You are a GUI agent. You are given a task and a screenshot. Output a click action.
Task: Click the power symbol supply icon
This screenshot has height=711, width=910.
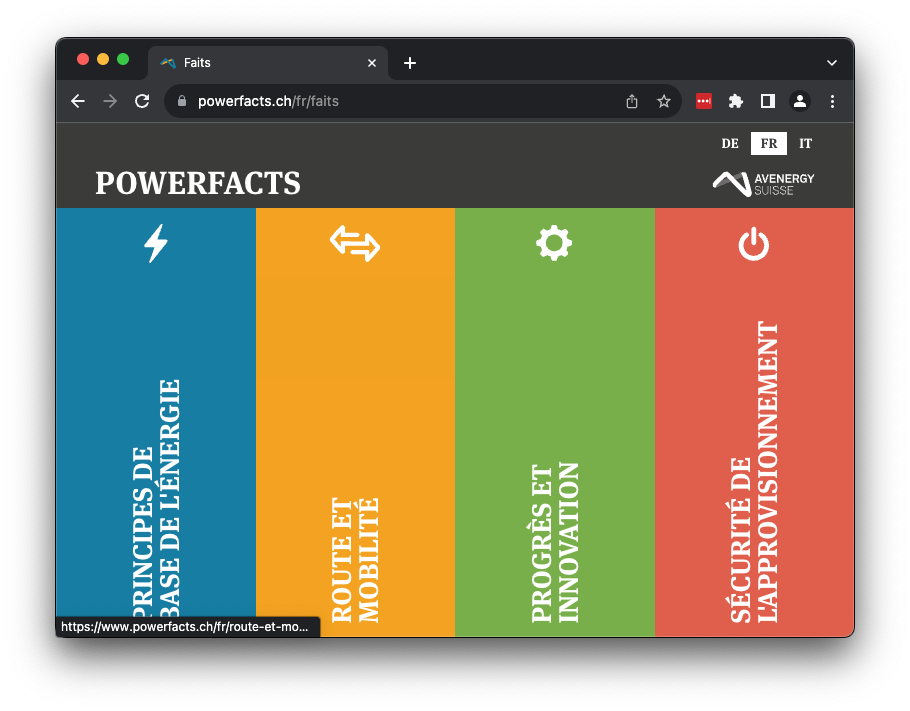pos(753,243)
